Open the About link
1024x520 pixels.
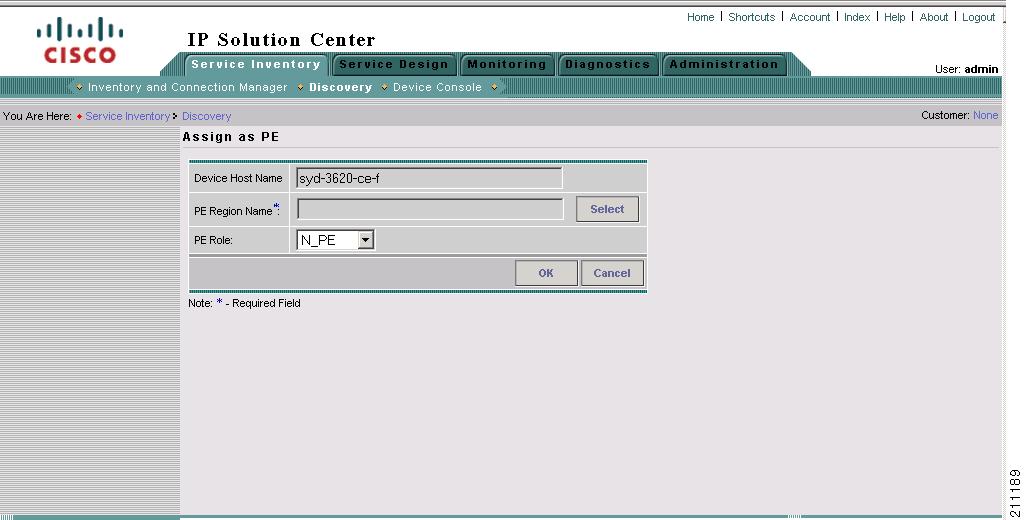coord(934,18)
